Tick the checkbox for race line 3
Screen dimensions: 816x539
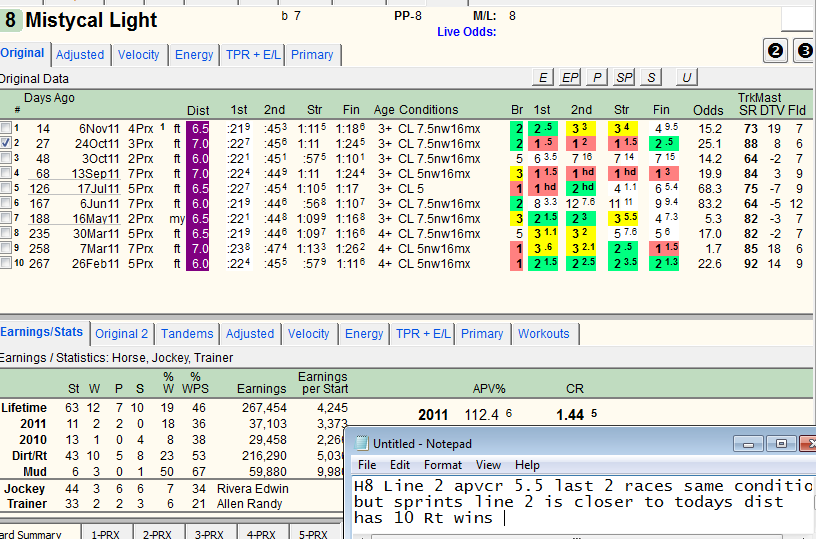[5, 158]
